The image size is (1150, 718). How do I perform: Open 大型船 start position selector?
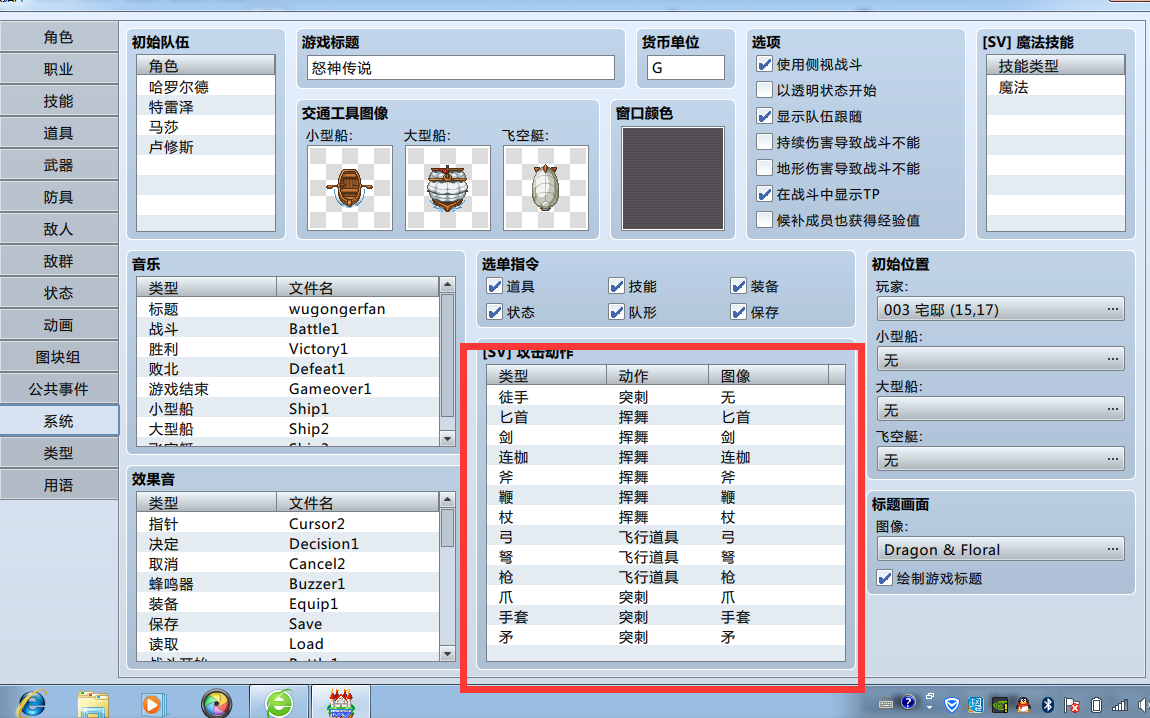tap(1000, 409)
